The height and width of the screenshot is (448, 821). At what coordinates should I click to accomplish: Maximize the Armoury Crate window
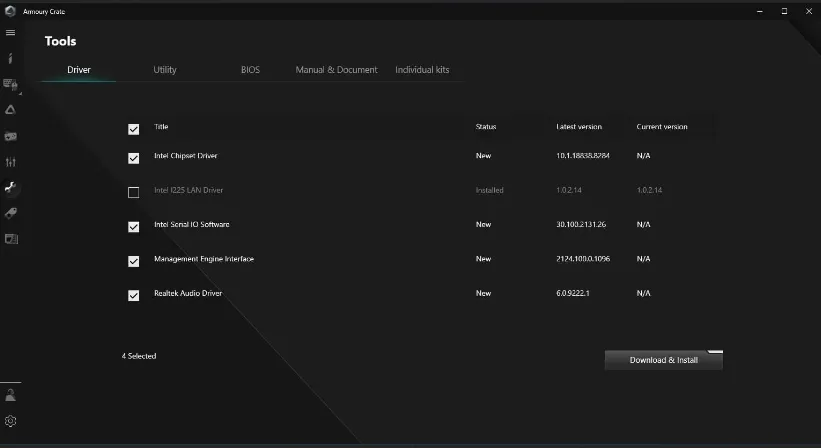point(784,11)
